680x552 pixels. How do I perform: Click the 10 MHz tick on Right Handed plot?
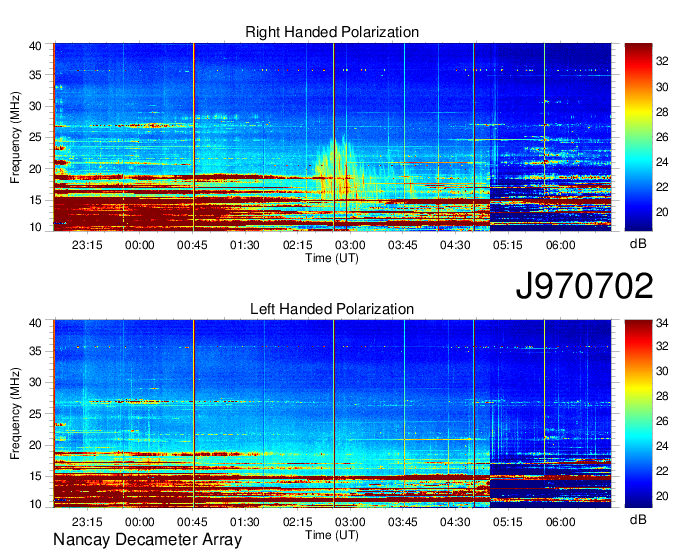[35, 227]
